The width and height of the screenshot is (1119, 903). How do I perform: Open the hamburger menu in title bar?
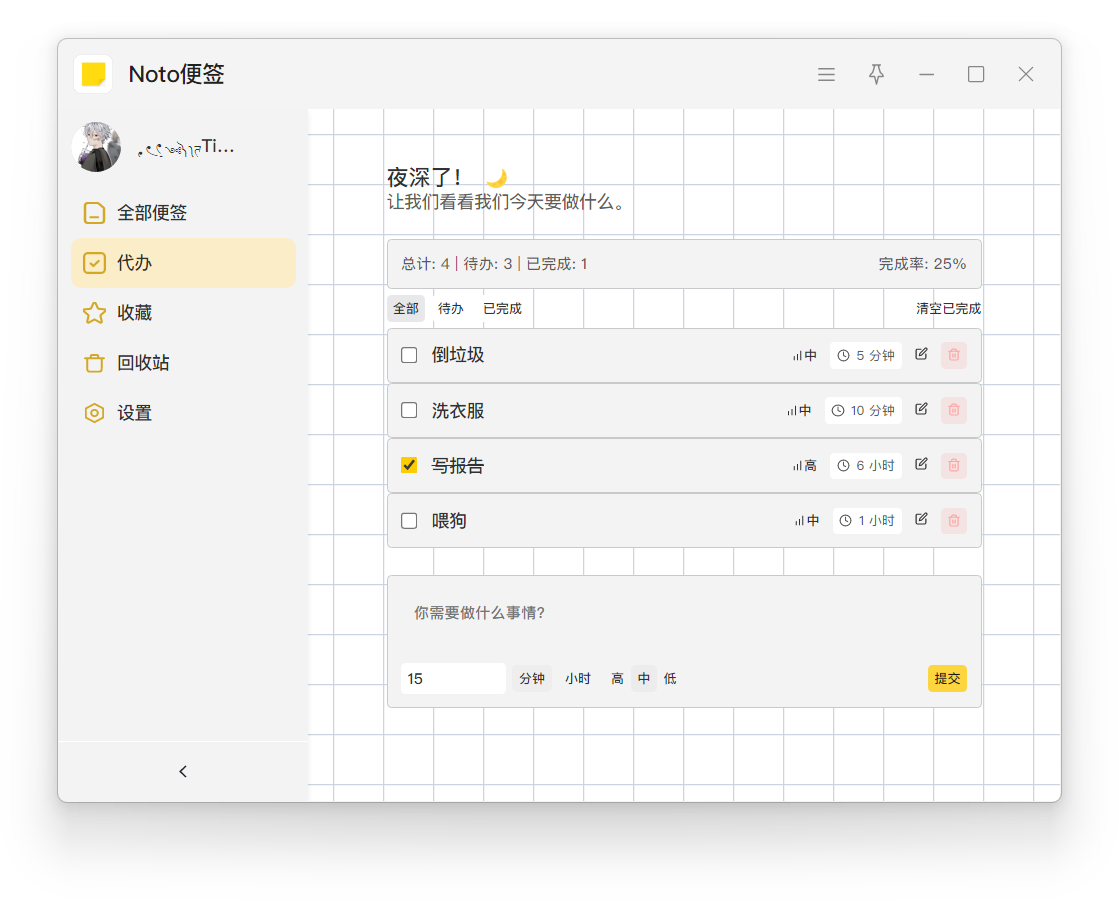click(826, 74)
